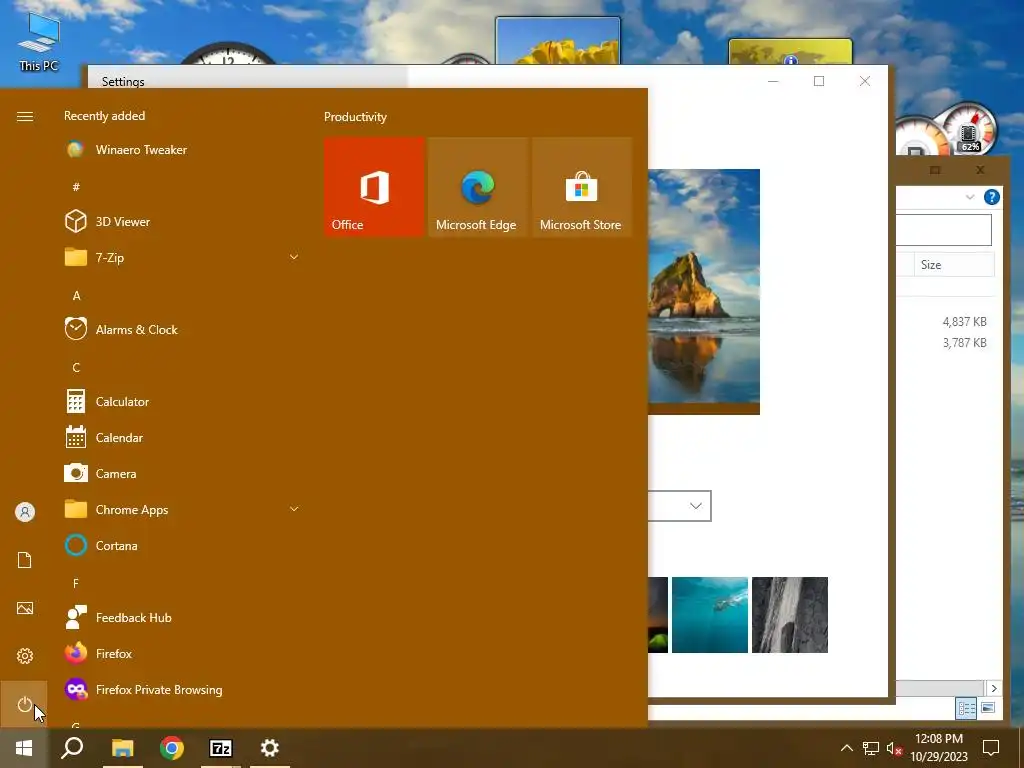Screen dimensions: 1024x768
Task: Open Settings gear in Start sidebar
Action: 24,656
